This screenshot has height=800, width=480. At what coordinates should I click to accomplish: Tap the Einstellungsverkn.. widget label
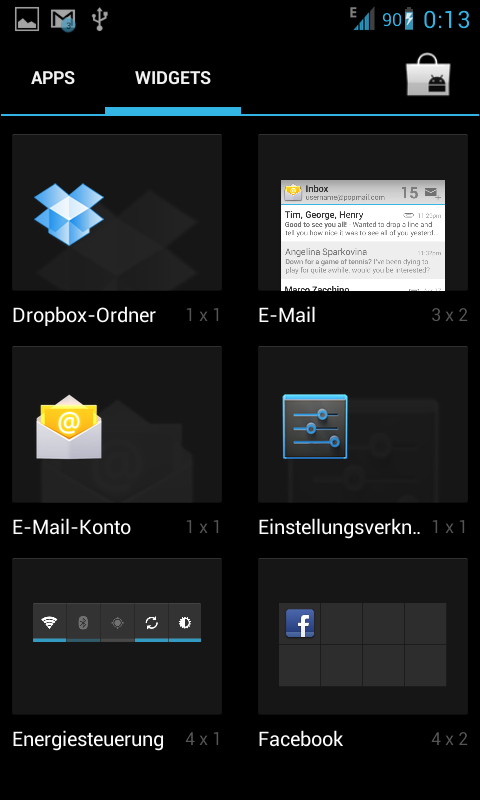[340, 527]
